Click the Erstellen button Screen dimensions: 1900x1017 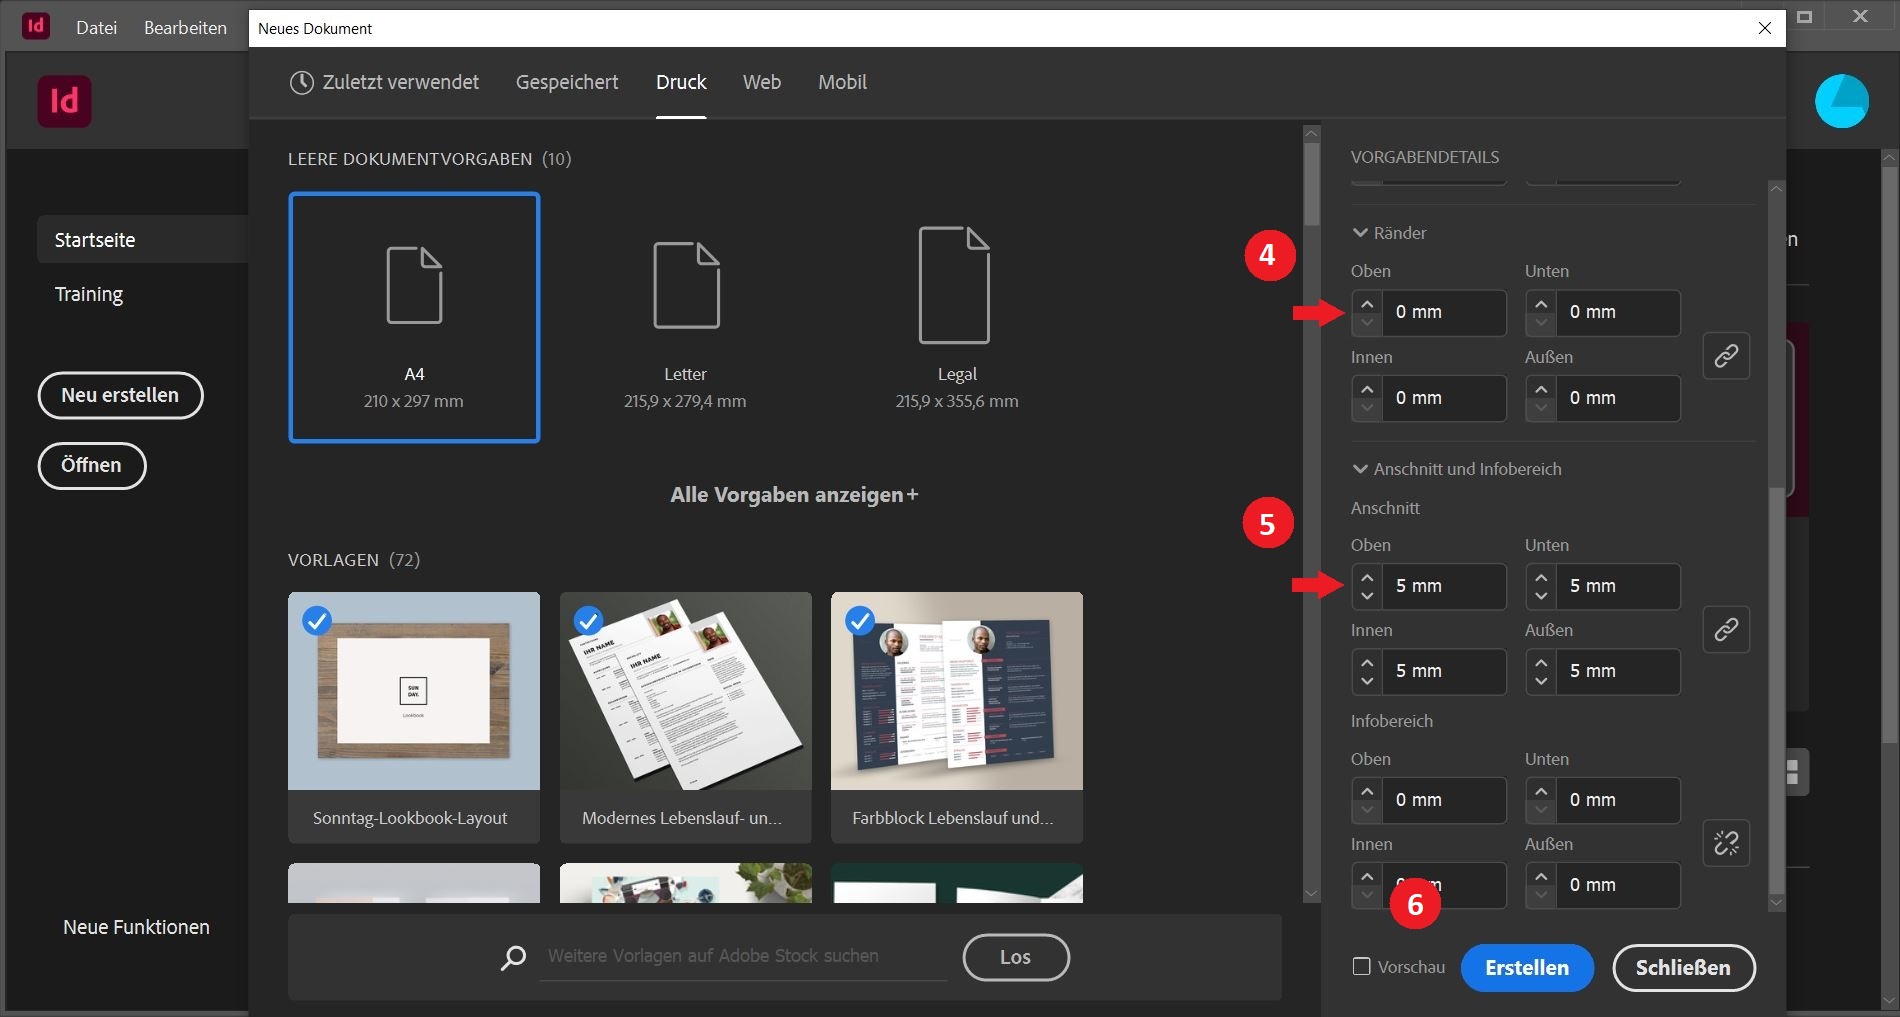pyautogui.click(x=1526, y=967)
